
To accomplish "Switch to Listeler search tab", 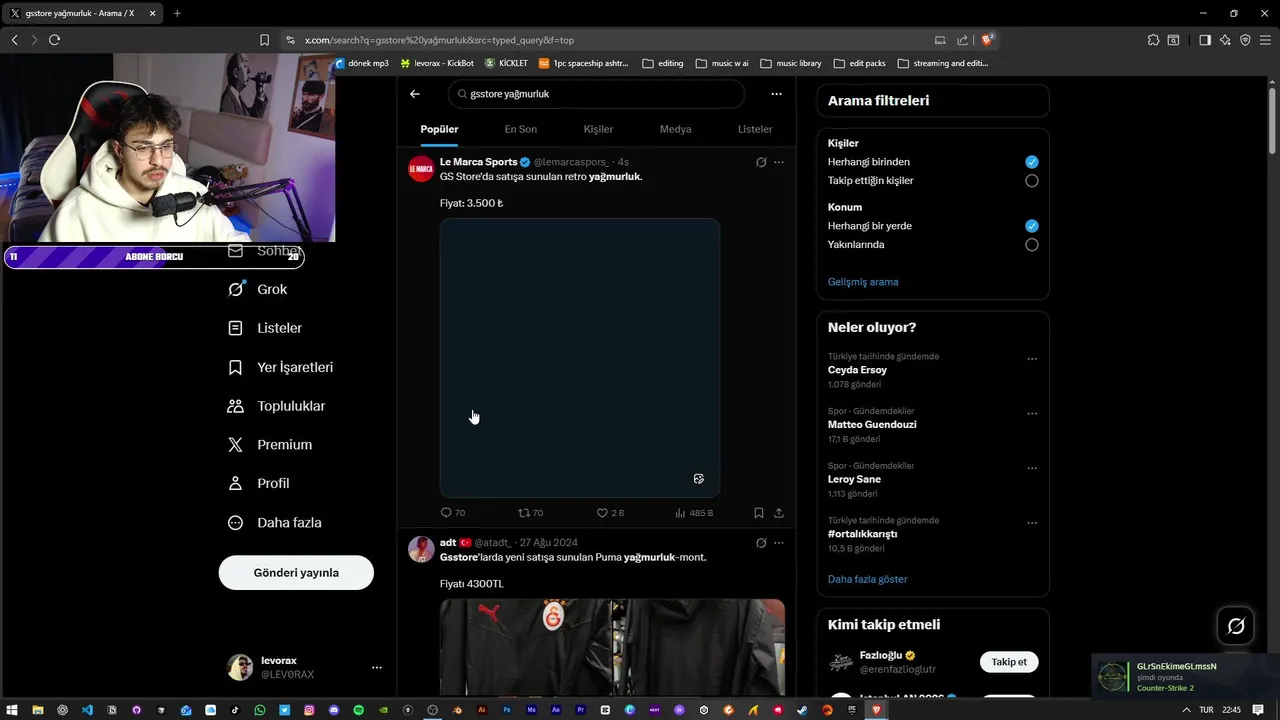I will coord(755,129).
